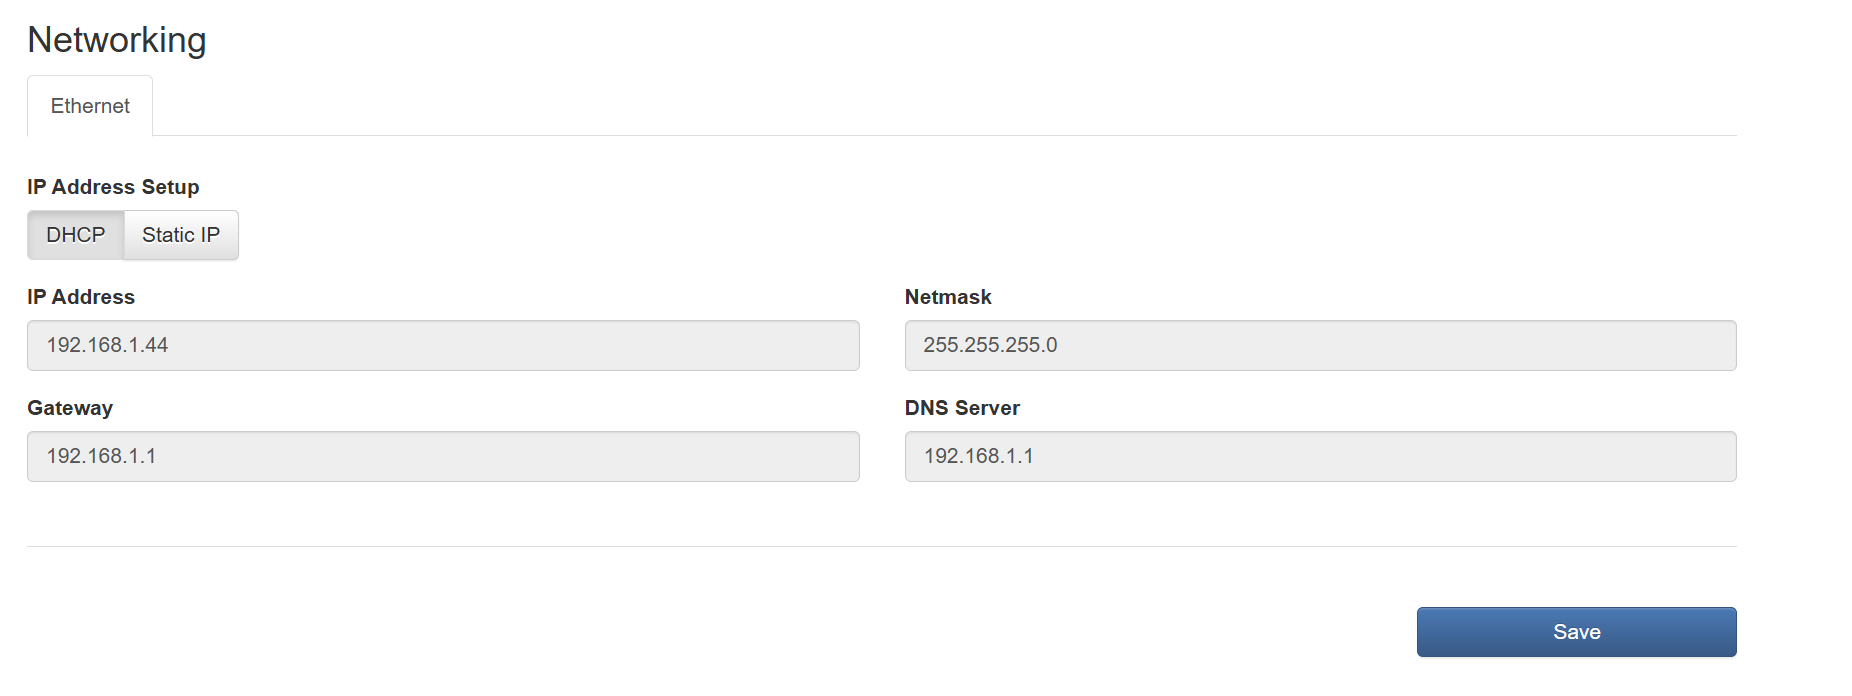Click the gateway value 192.168.1.1

(x=101, y=456)
